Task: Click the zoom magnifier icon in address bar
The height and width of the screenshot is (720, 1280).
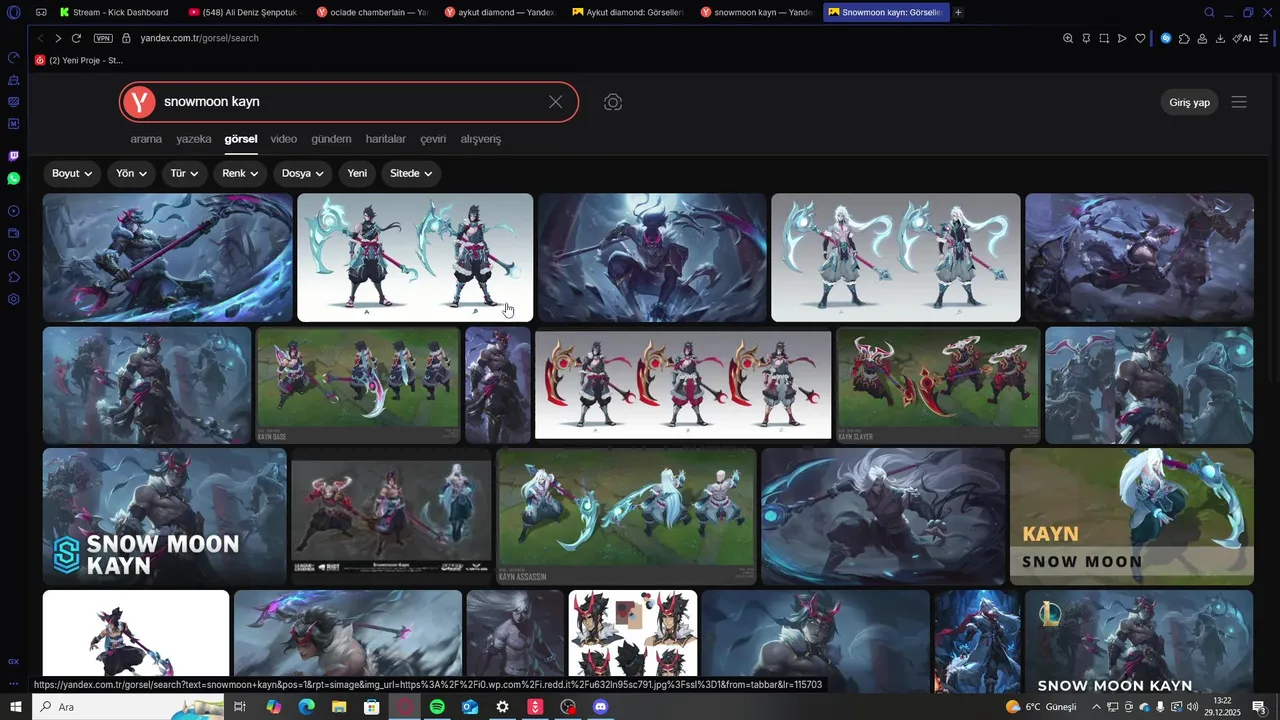Action: click(1068, 38)
